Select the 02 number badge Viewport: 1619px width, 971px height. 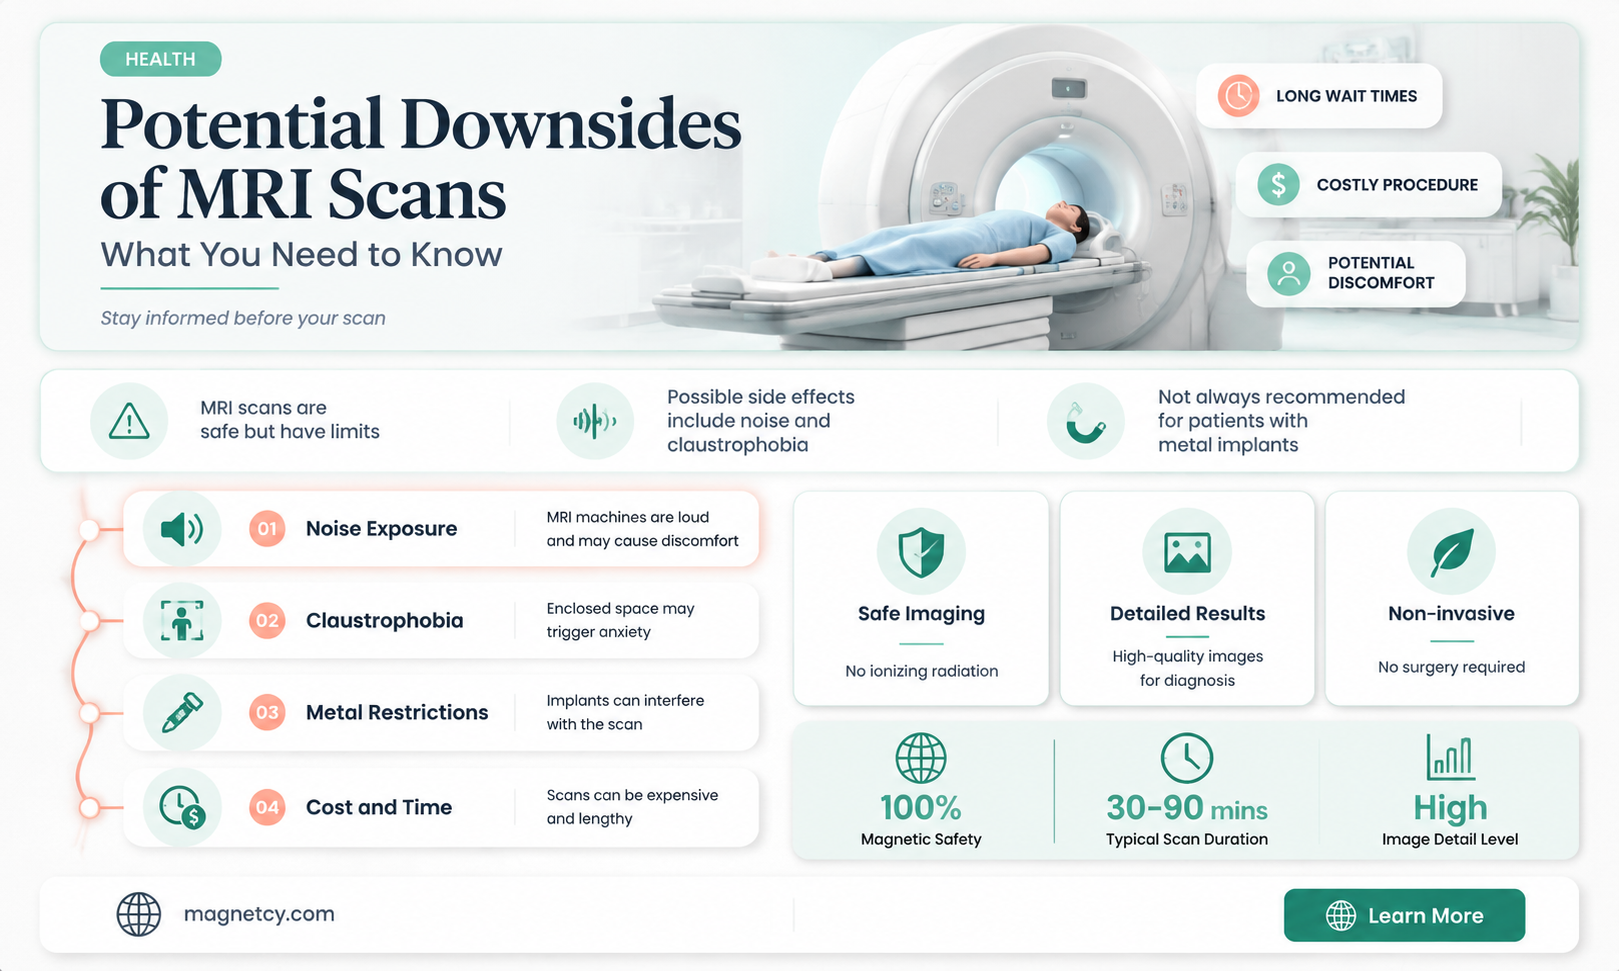point(267,620)
